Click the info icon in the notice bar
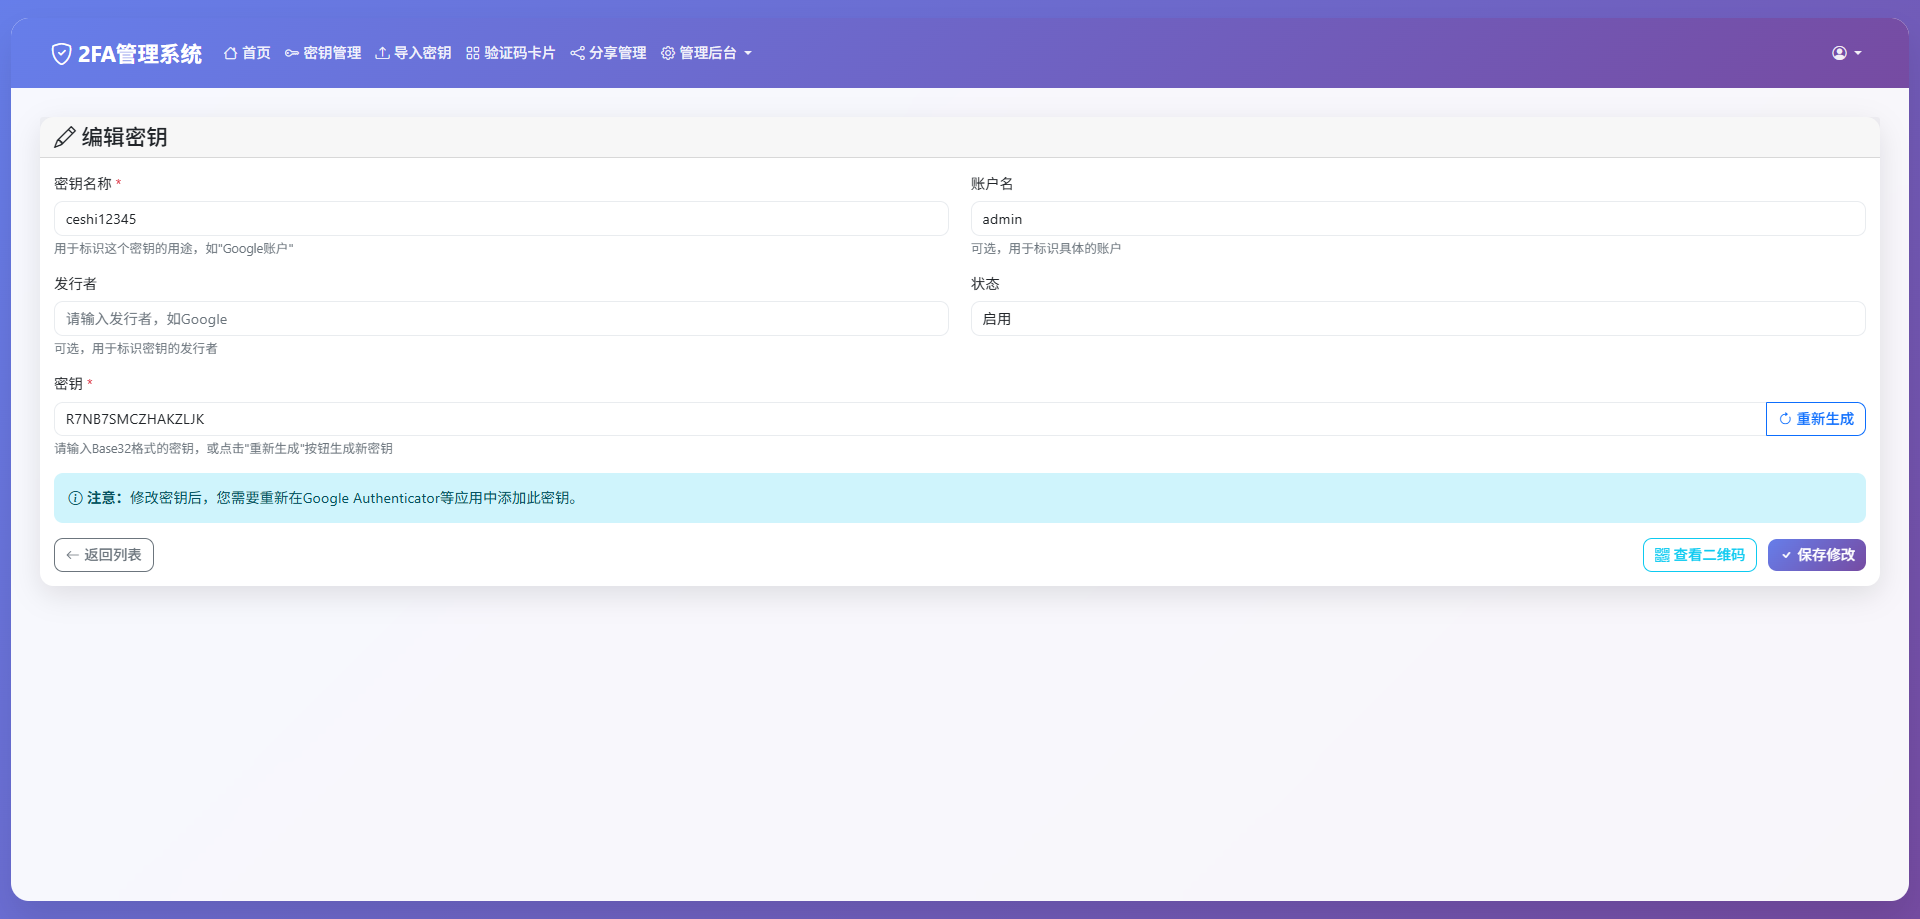1920x919 pixels. (x=75, y=497)
